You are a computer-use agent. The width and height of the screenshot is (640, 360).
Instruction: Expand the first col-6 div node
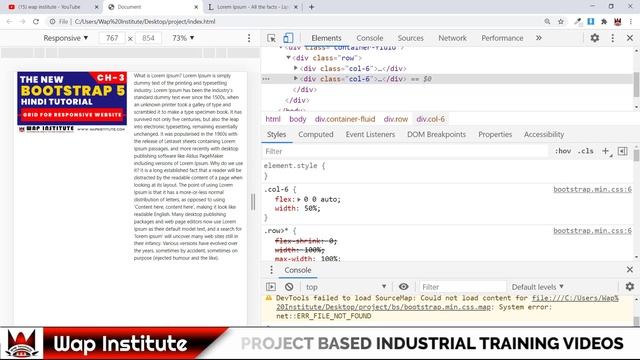[296, 68]
